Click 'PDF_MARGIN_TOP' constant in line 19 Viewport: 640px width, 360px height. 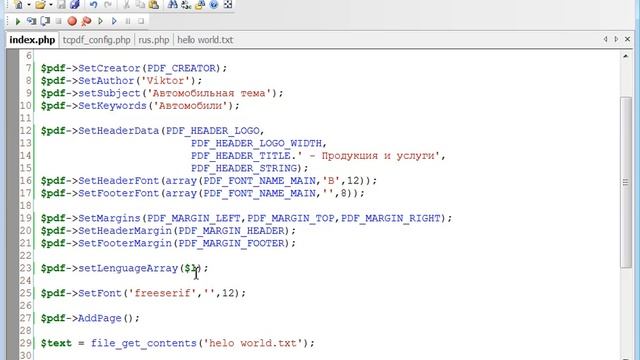[291, 218]
